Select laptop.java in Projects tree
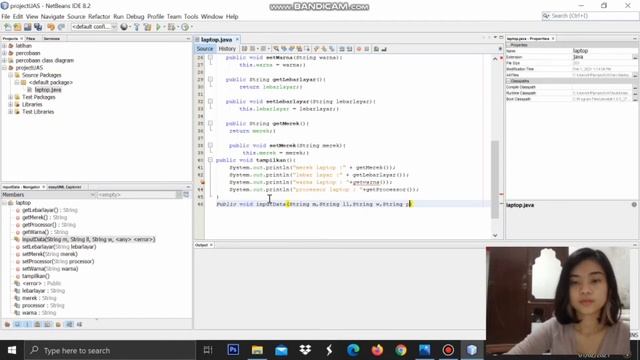640x360 pixels. pos(48,90)
